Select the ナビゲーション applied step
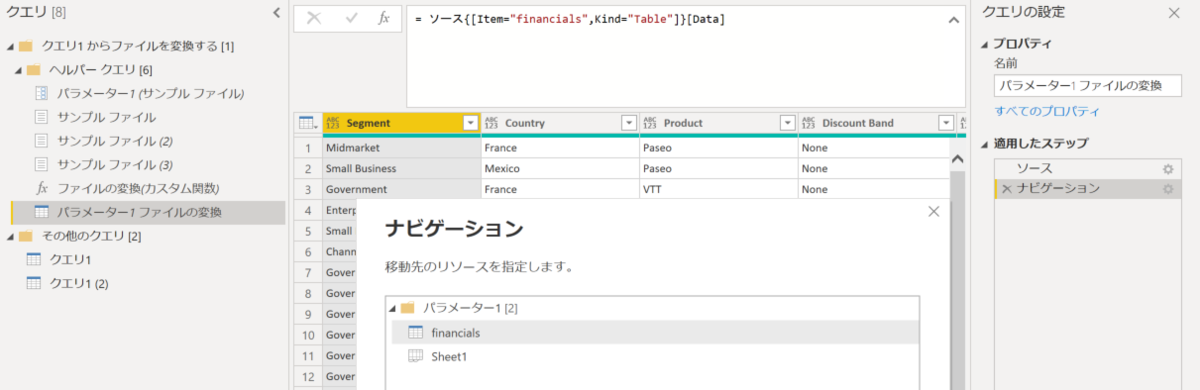 pos(1087,188)
